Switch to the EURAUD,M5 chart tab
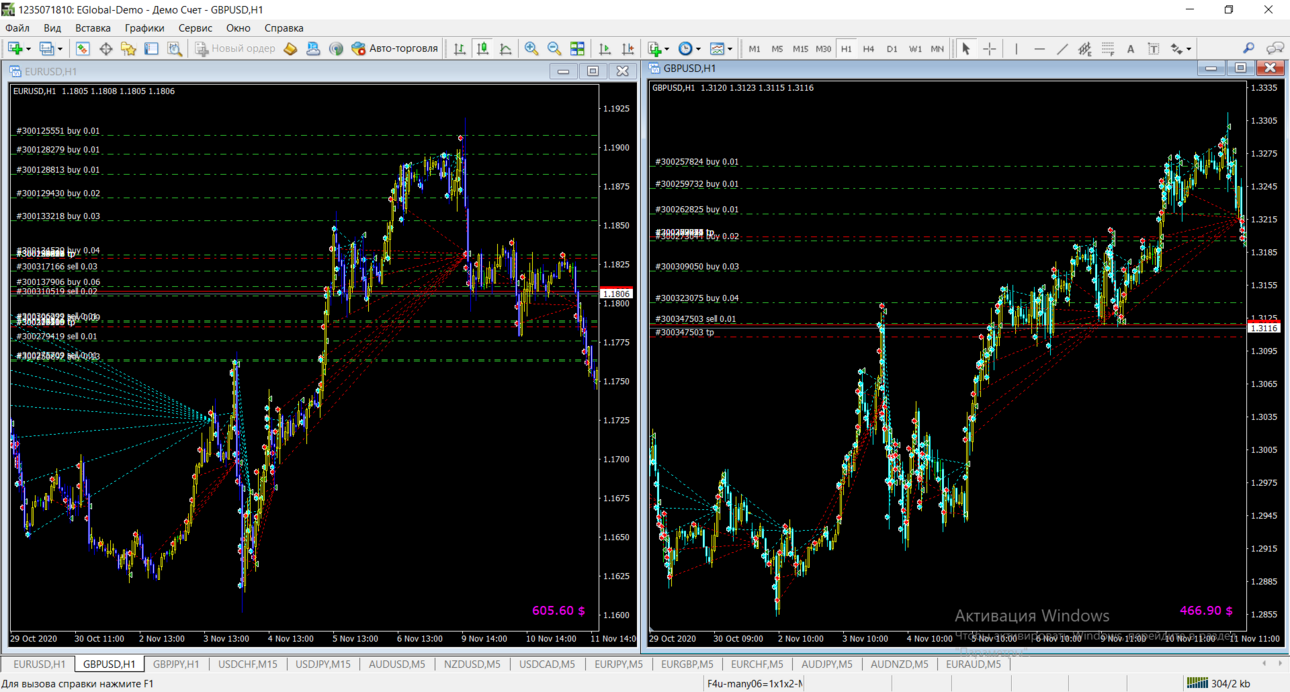1290x692 pixels. (x=973, y=664)
